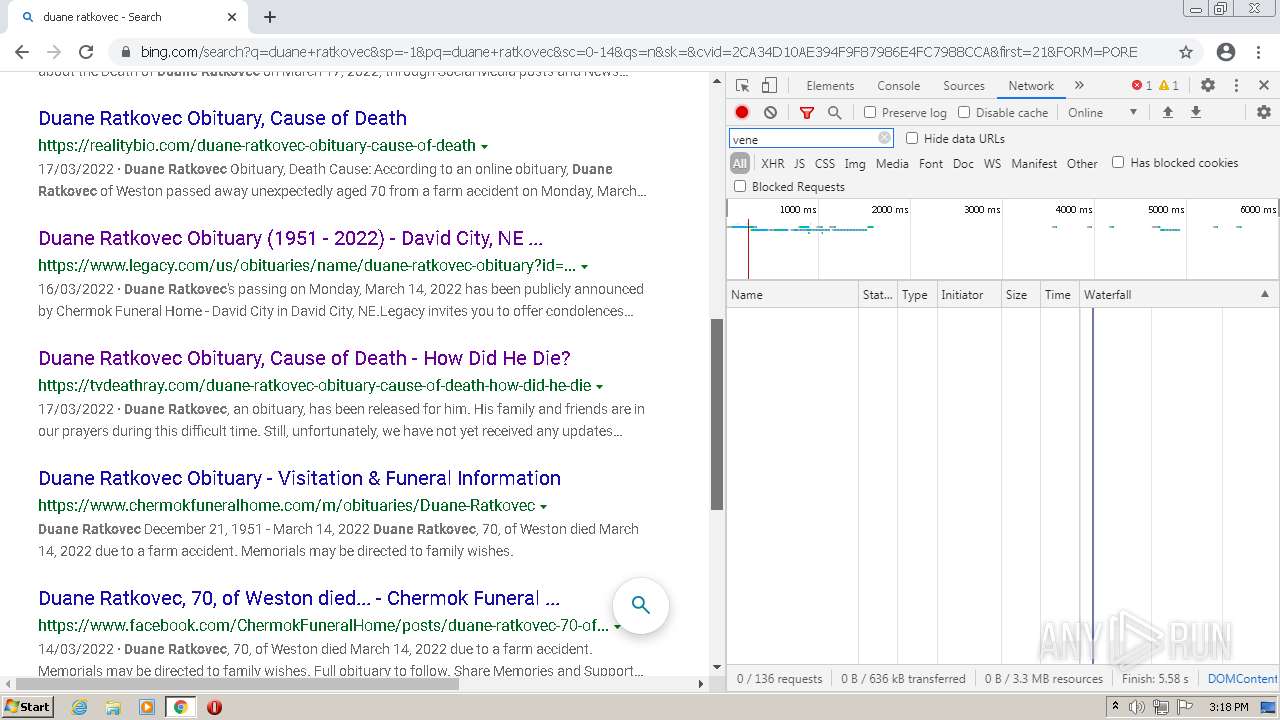Switch to the Elements panel
The width and height of the screenshot is (1280, 720).
tap(830, 86)
